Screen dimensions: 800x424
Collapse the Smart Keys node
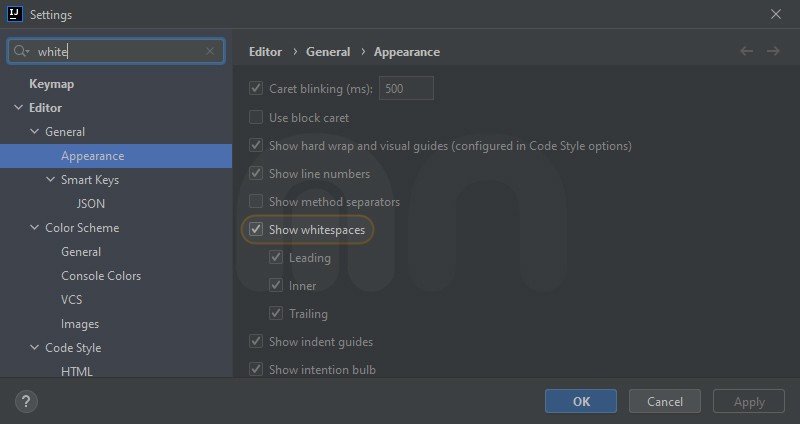[x=50, y=180]
